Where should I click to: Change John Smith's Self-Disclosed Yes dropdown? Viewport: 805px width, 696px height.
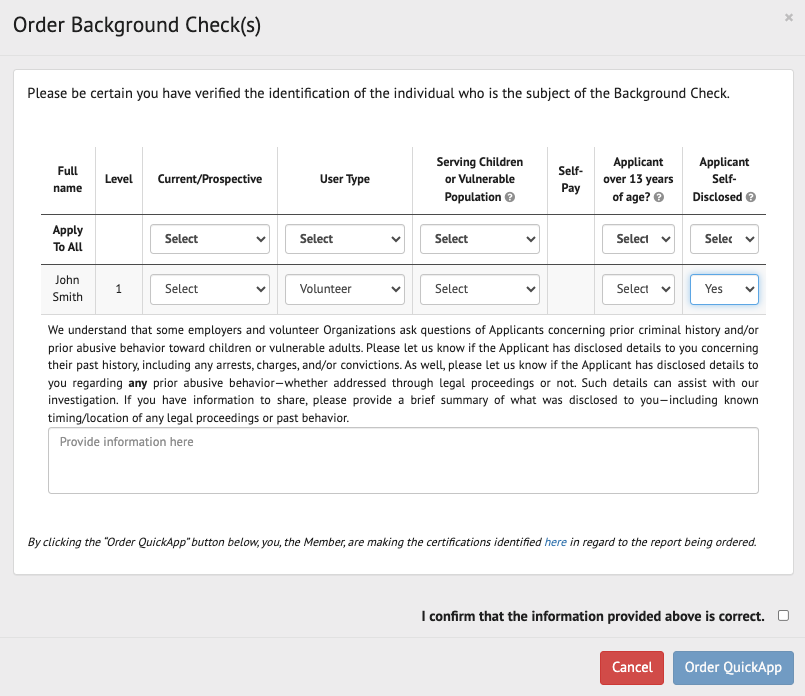click(x=724, y=289)
